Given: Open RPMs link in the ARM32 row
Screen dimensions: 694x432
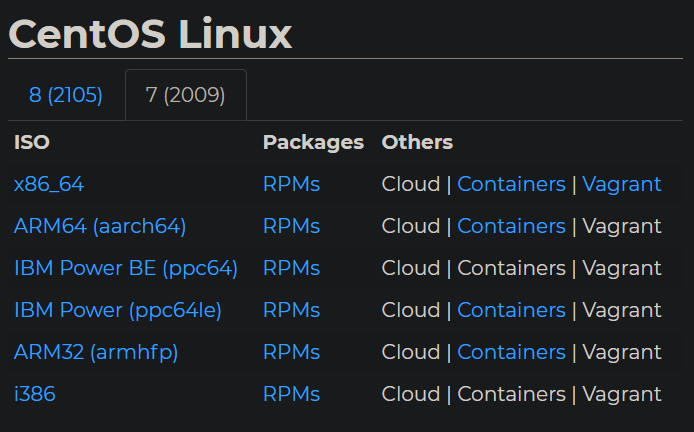Looking at the screenshot, I should pos(291,352).
